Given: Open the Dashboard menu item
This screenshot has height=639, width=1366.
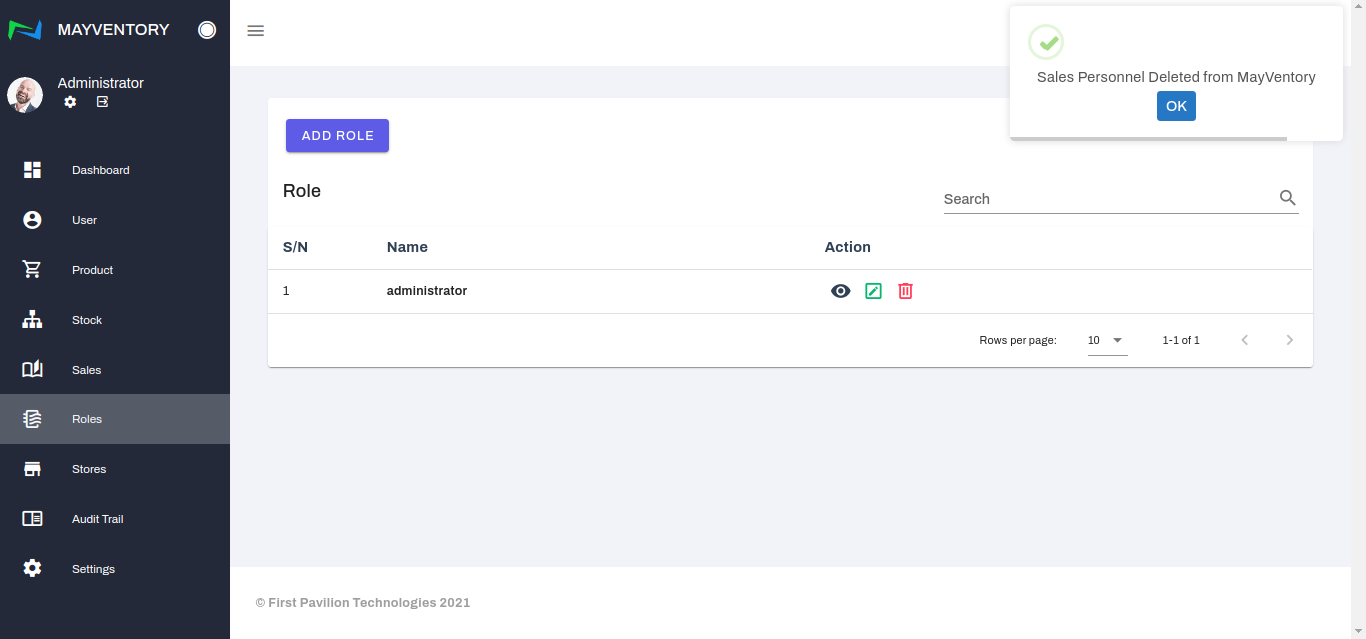Looking at the screenshot, I should (x=100, y=170).
